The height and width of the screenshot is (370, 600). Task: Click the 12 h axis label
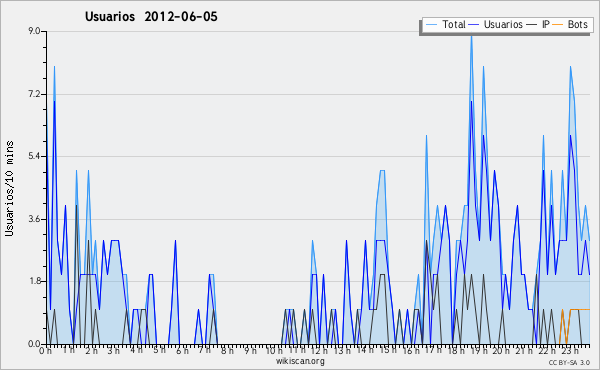(x=319, y=350)
